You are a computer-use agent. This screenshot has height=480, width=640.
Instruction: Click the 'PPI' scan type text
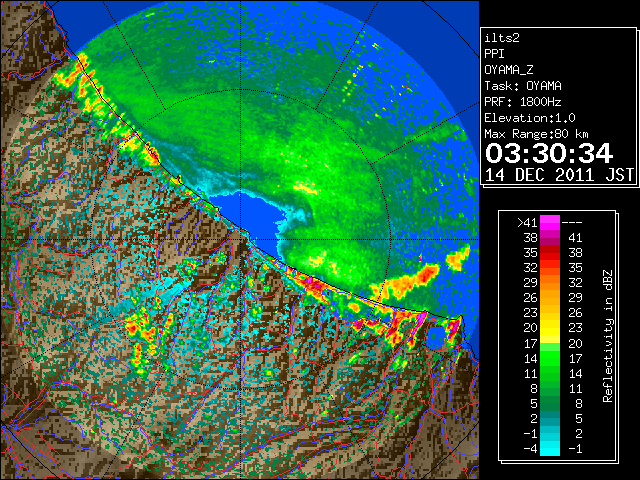click(494, 54)
